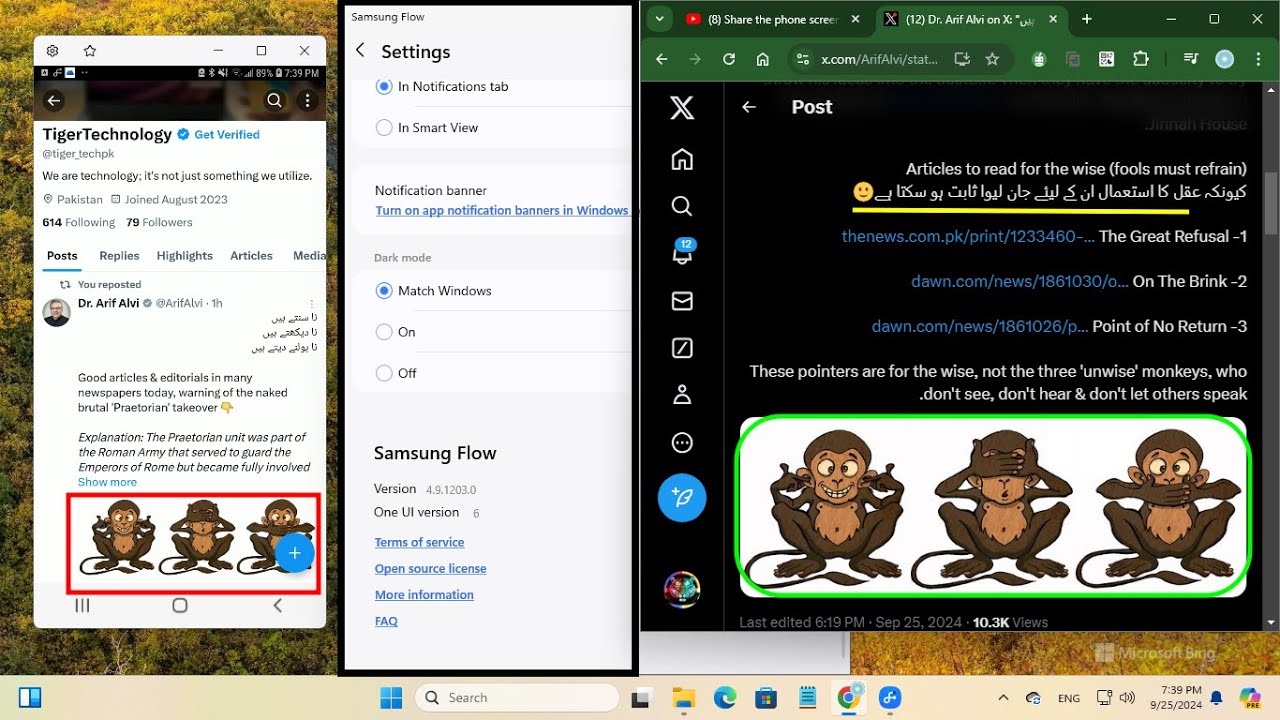The width and height of the screenshot is (1280, 720).
Task: Tap the phone back navigation button
Action: coord(277,605)
